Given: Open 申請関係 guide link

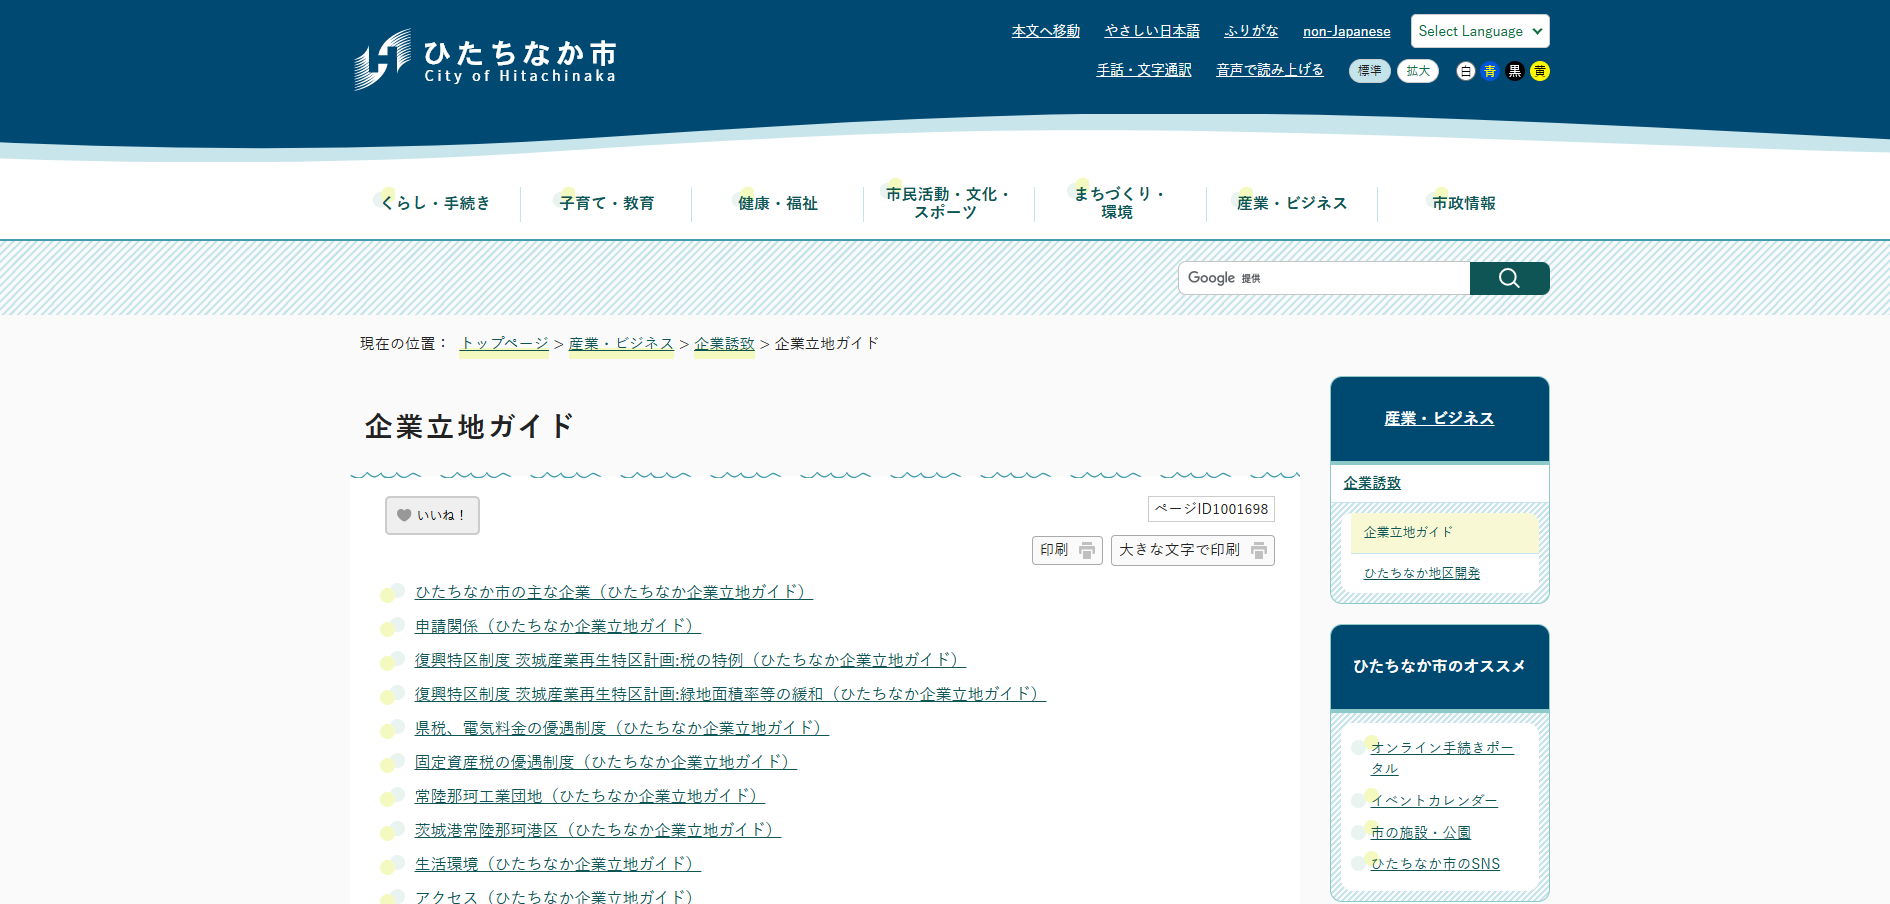Looking at the screenshot, I should (558, 626).
